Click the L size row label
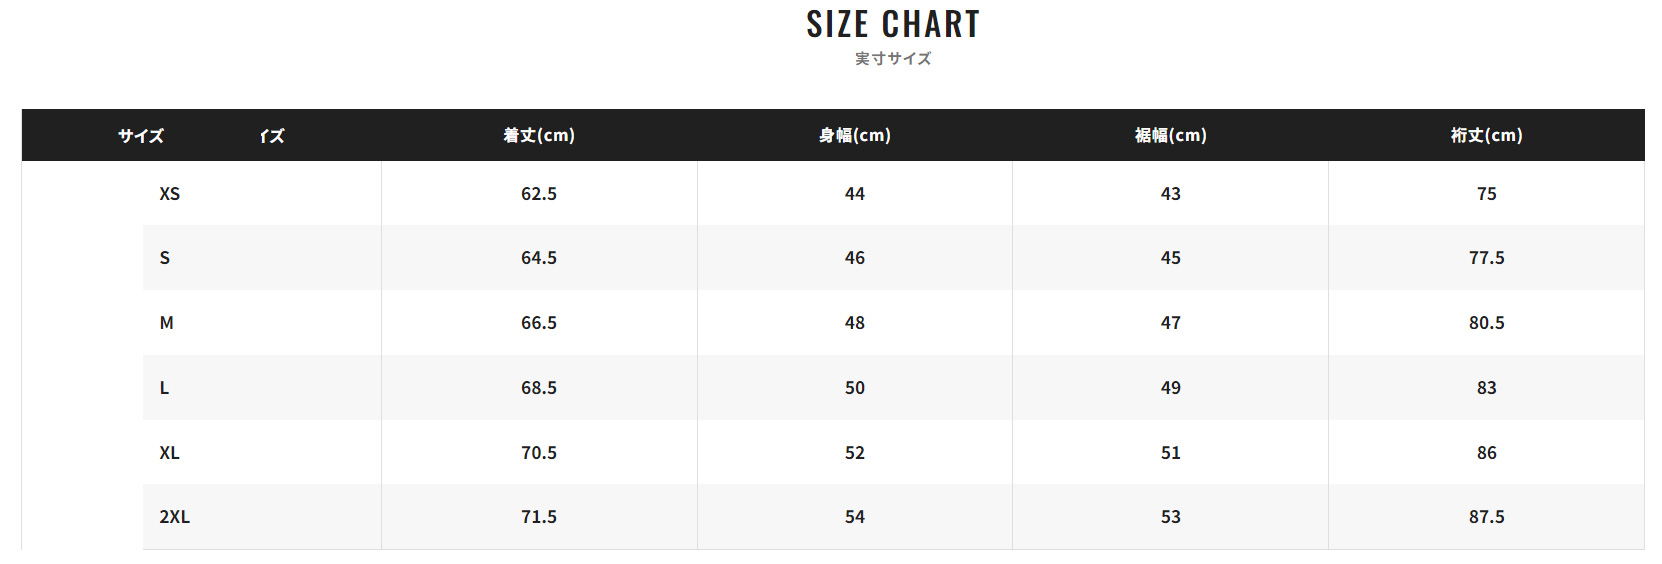This screenshot has width=1662, height=564. coord(164,388)
